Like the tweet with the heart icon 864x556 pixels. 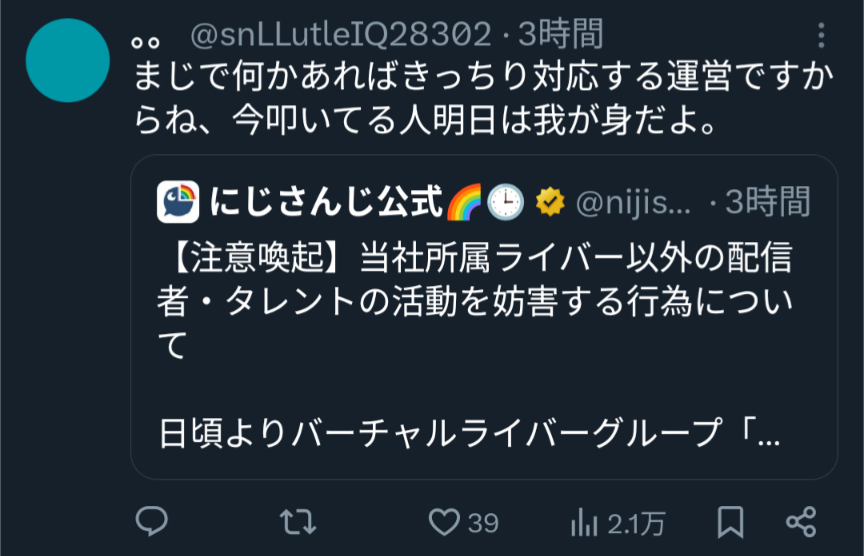[x=444, y=522]
